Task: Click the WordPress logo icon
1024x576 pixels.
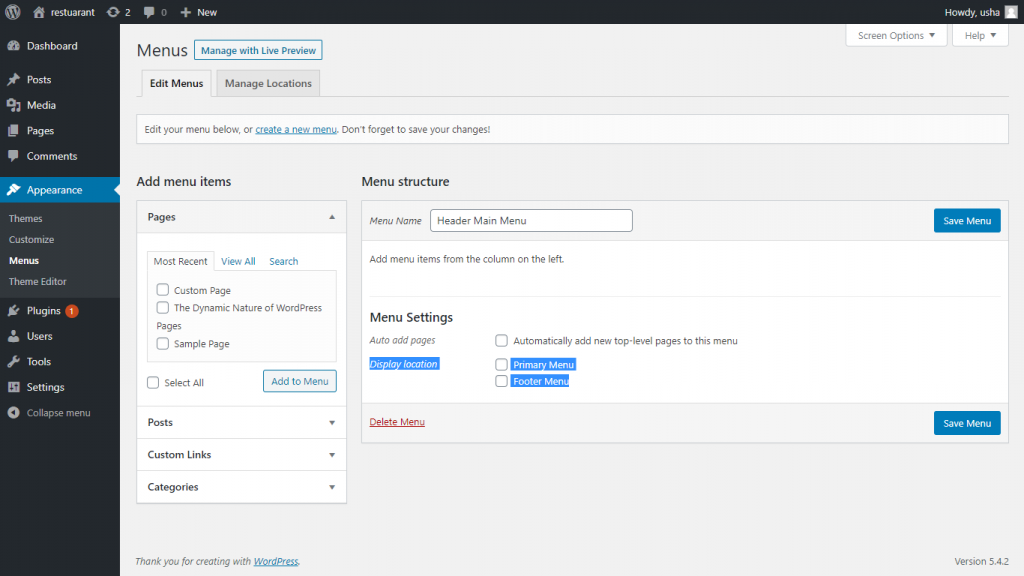Action: (13, 12)
